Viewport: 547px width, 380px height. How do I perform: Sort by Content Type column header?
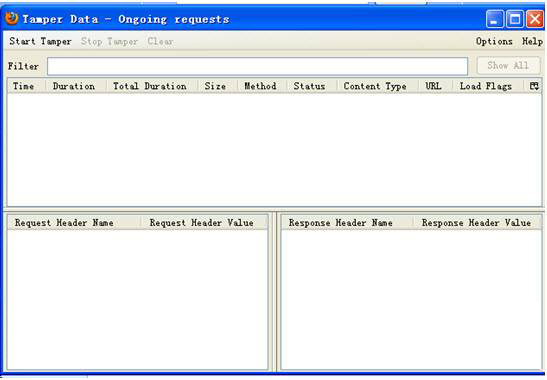point(377,86)
